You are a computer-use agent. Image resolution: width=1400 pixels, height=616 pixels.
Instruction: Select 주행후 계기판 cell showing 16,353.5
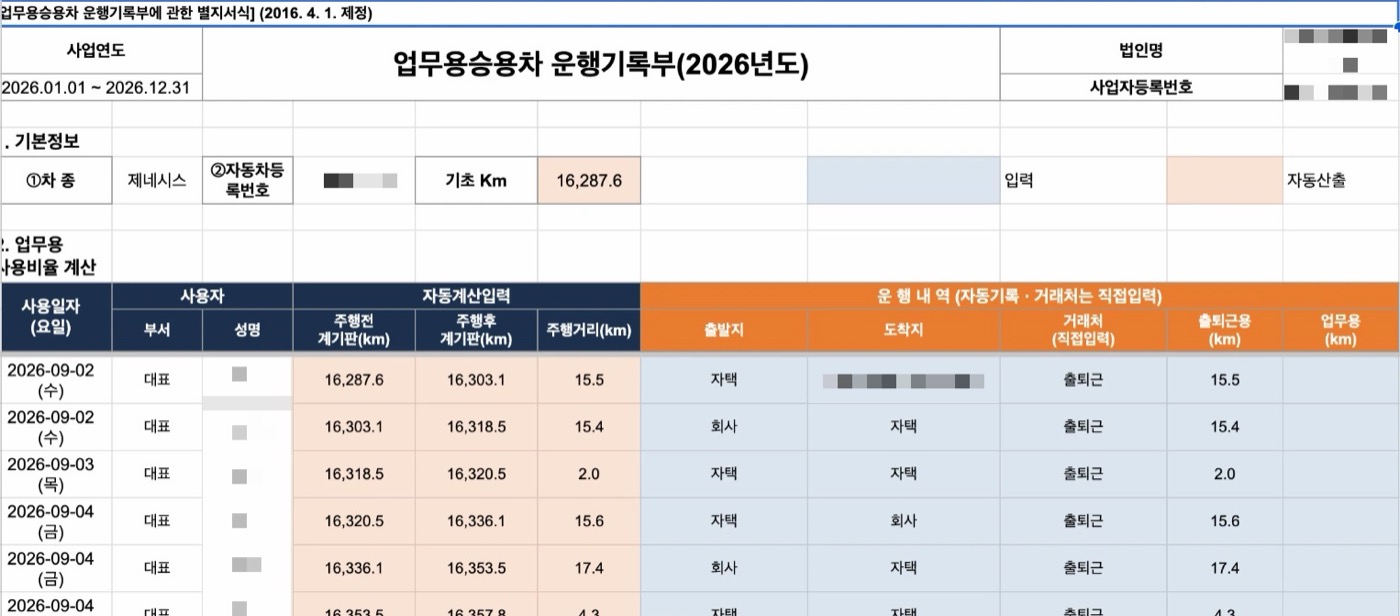tap(476, 568)
